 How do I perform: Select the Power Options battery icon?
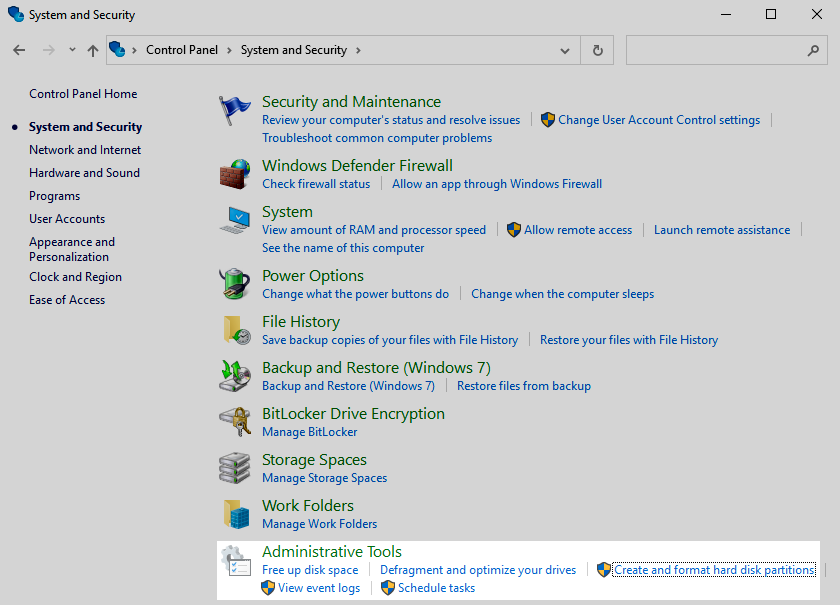point(235,284)
